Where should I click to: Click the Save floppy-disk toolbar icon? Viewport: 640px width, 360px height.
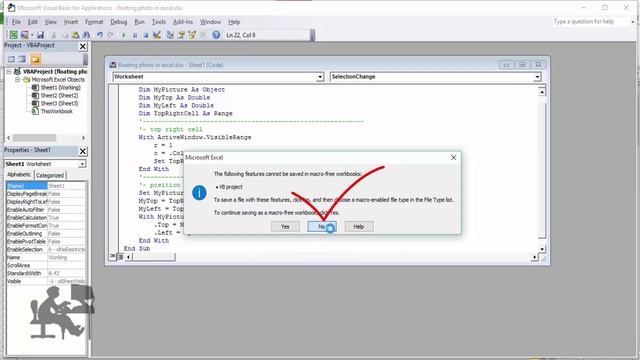click(40, 35)
